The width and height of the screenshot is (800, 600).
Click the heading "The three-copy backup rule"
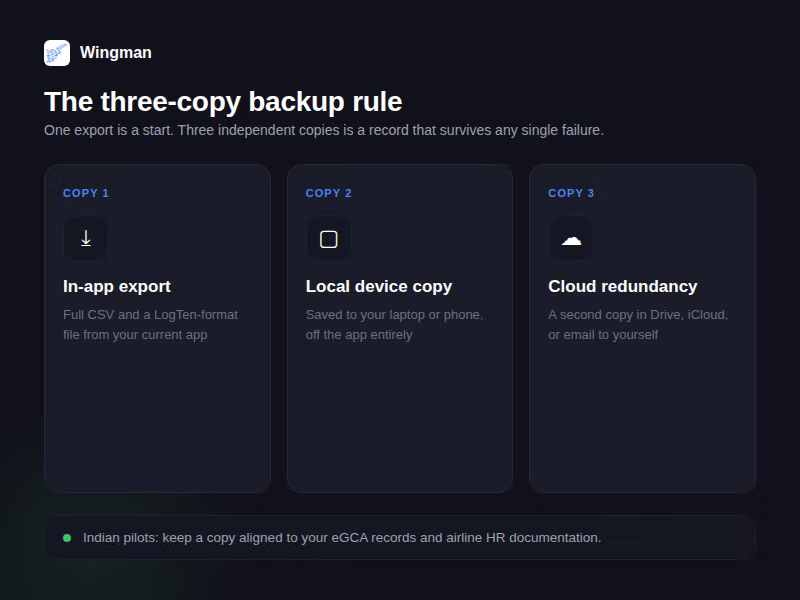point(223,102)
